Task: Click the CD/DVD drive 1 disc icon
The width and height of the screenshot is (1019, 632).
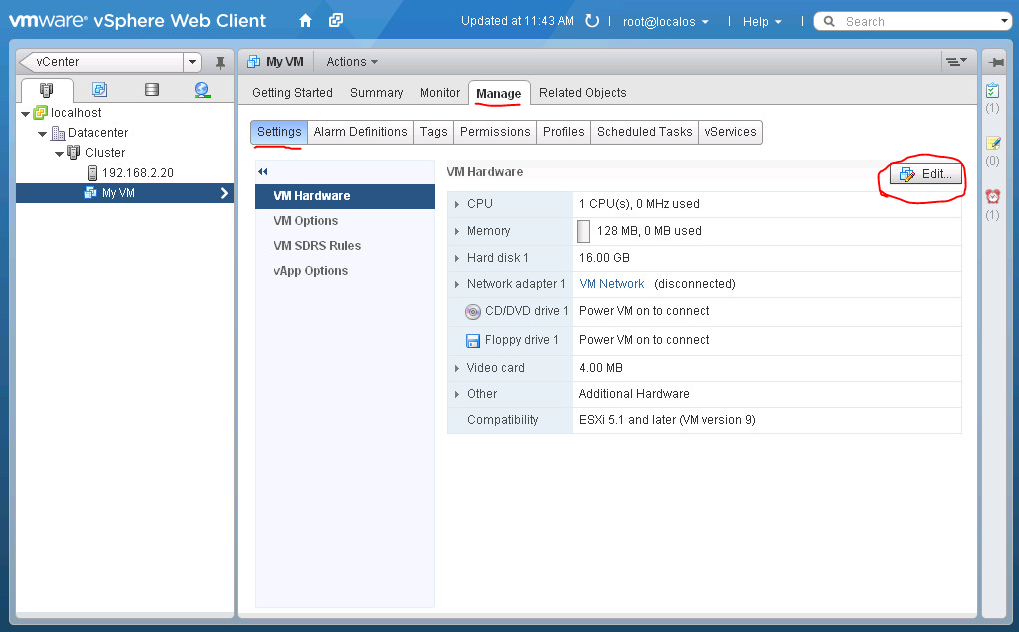Action: pyautogui.click(x=472, y=311)
